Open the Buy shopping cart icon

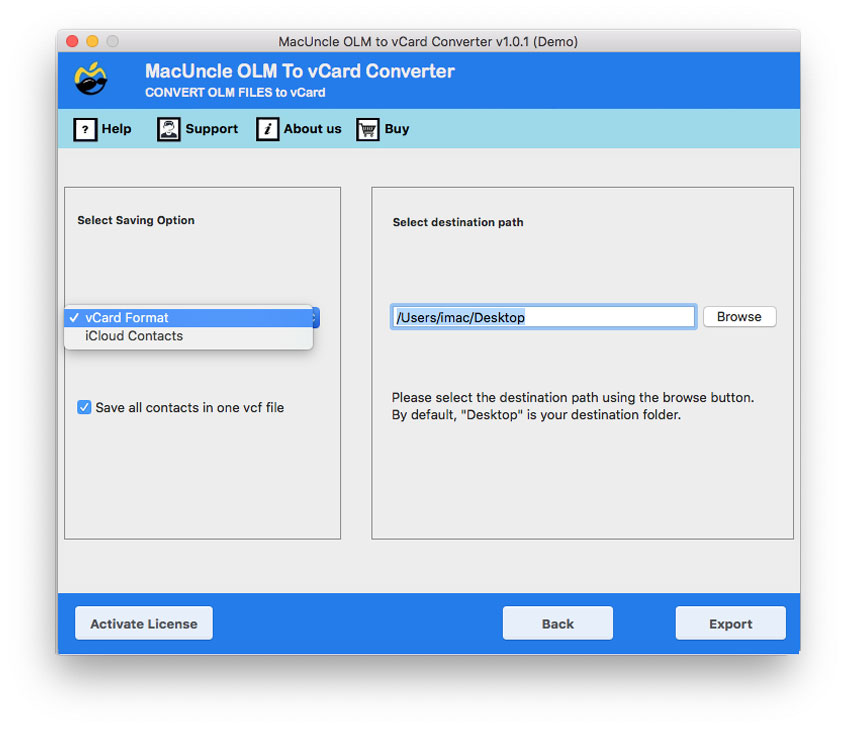point(366,129)
